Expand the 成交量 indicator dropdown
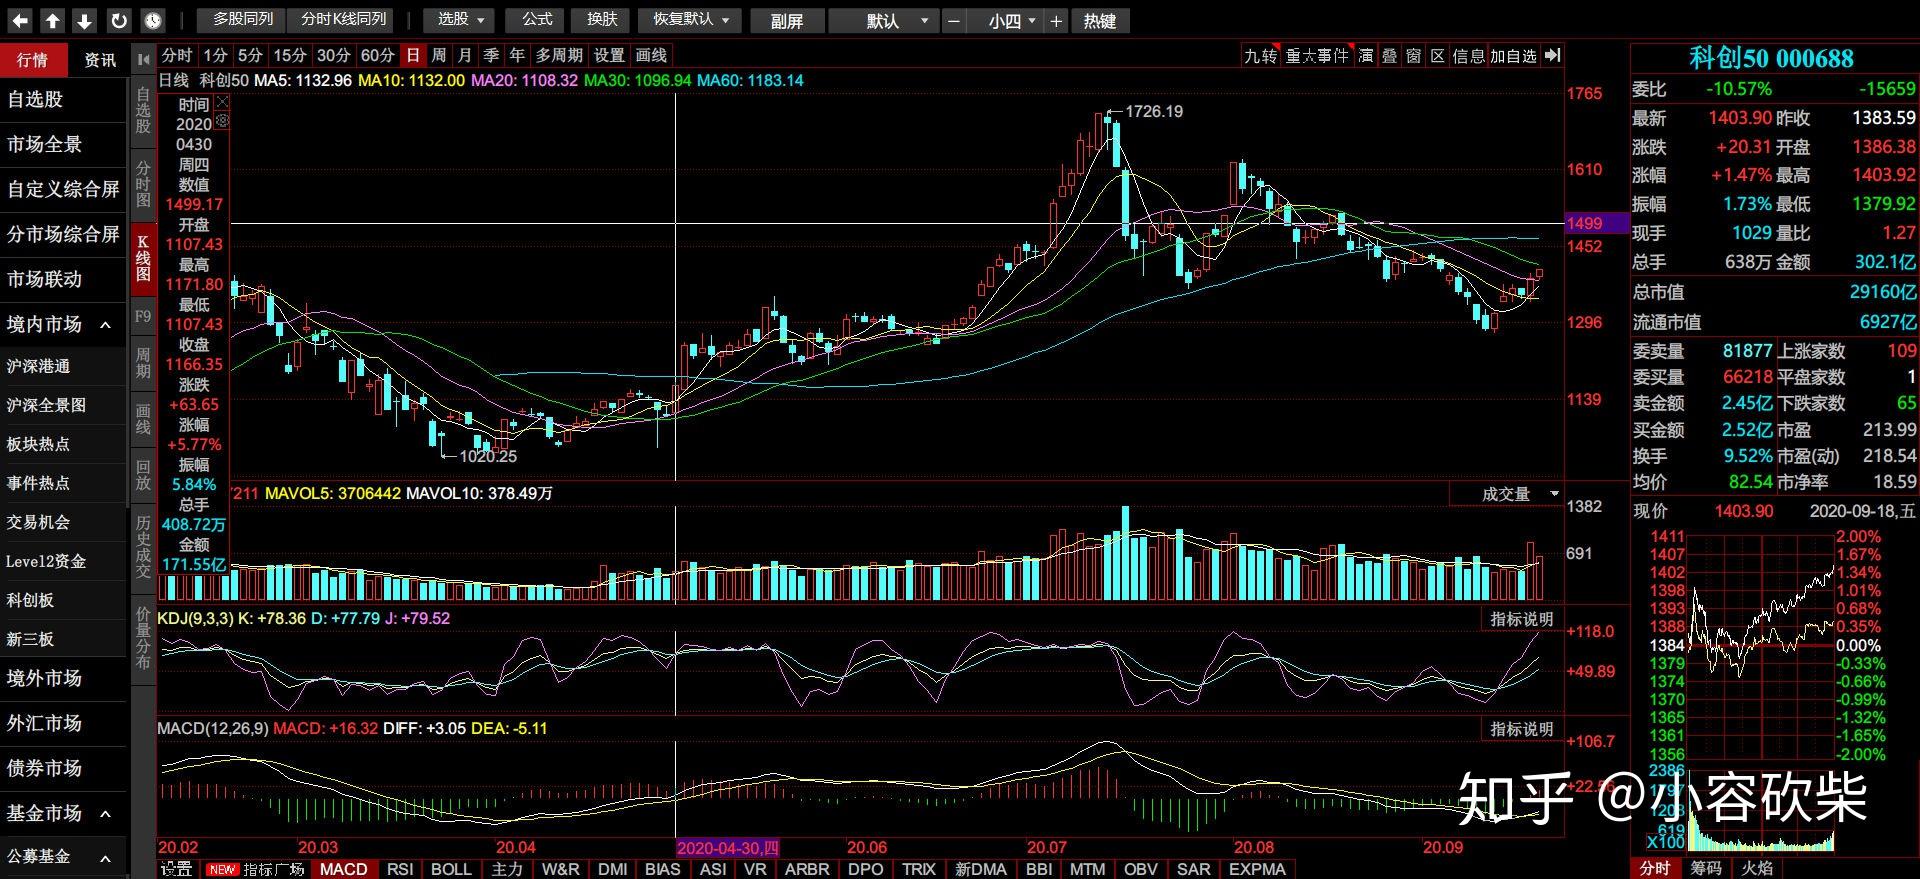The width and height of the screenshot is (1920, 879). coord(1554,494)
